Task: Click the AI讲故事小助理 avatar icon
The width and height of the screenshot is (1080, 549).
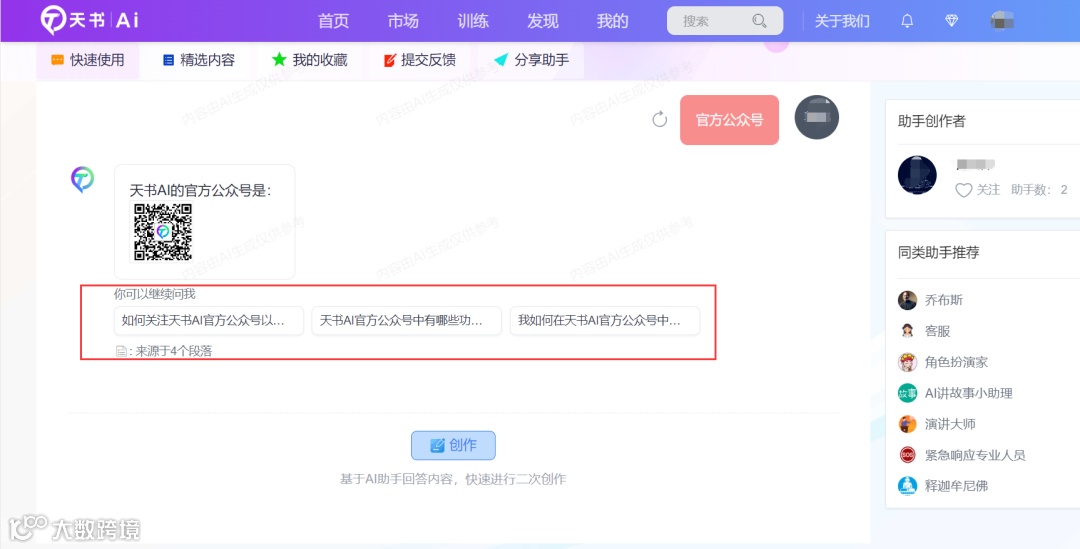Action: tap(908, 393)
